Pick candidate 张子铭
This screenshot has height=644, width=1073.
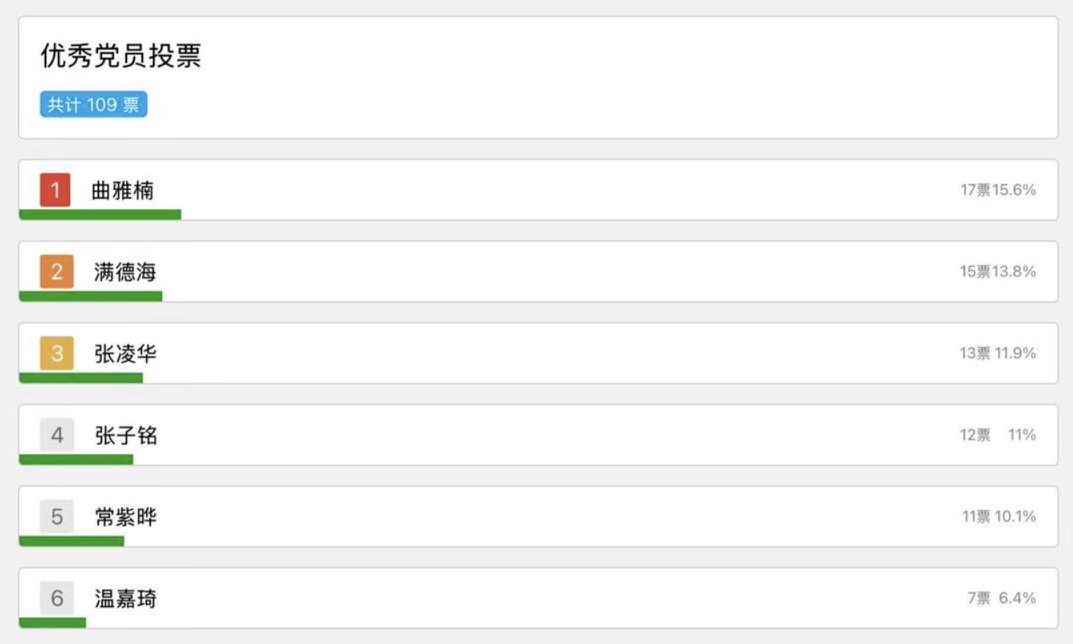125,436
